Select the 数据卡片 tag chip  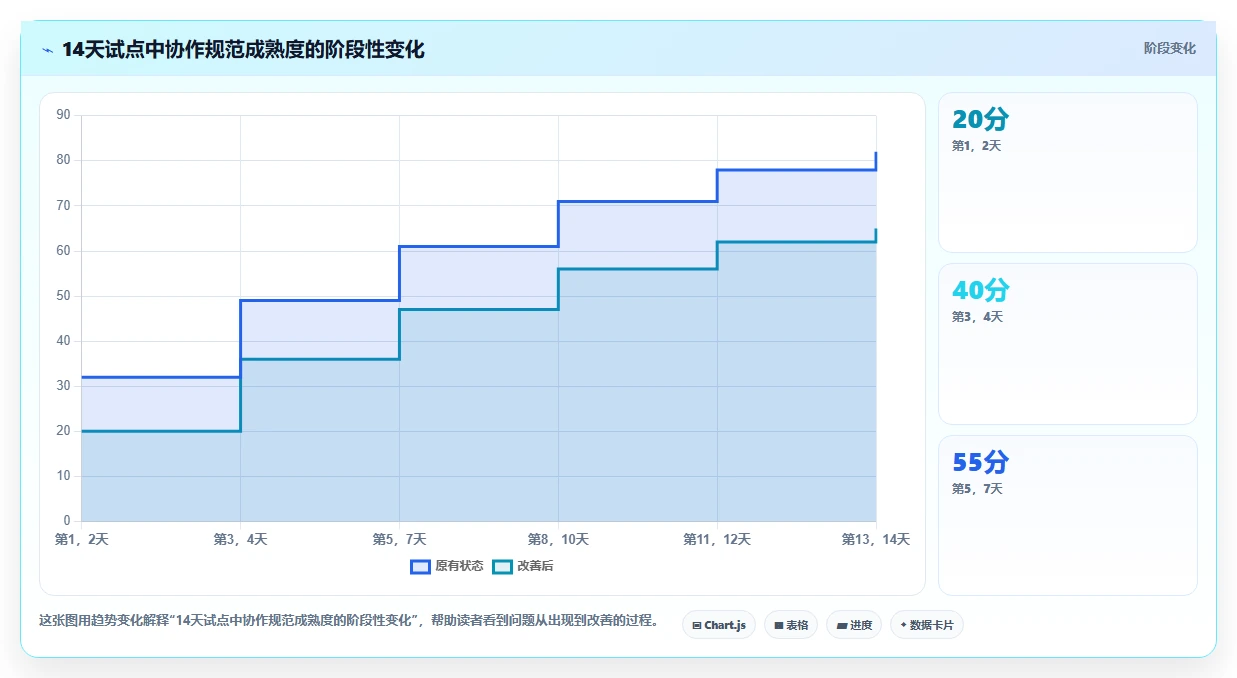[927, 625]
